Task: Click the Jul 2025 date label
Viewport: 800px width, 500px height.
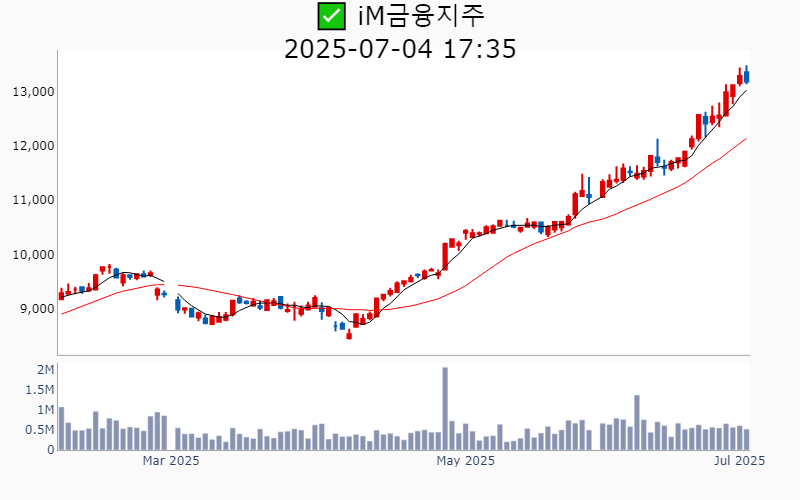Action: [739, 461]
